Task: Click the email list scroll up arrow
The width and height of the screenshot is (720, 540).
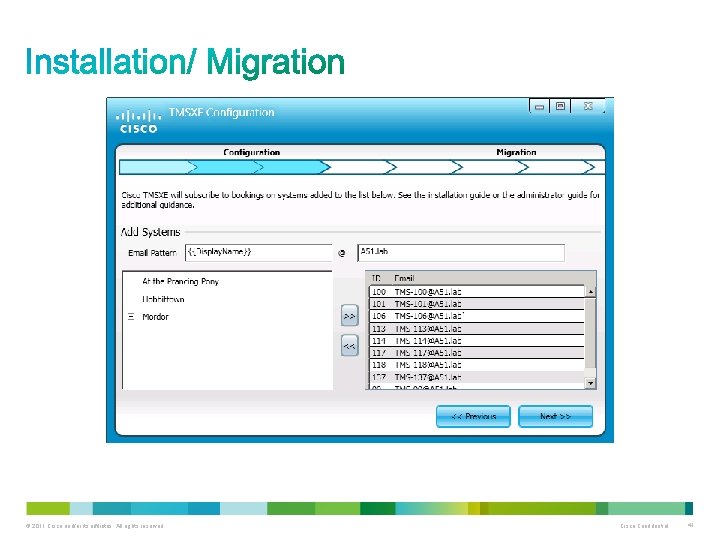Action: point(591,292)
